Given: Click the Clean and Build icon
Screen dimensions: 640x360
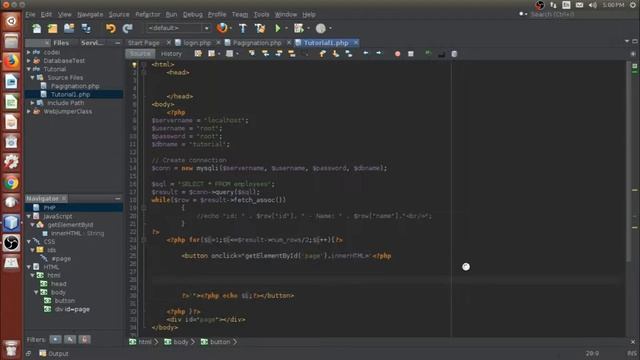Looking at the screenshot, I should (260, 28).
